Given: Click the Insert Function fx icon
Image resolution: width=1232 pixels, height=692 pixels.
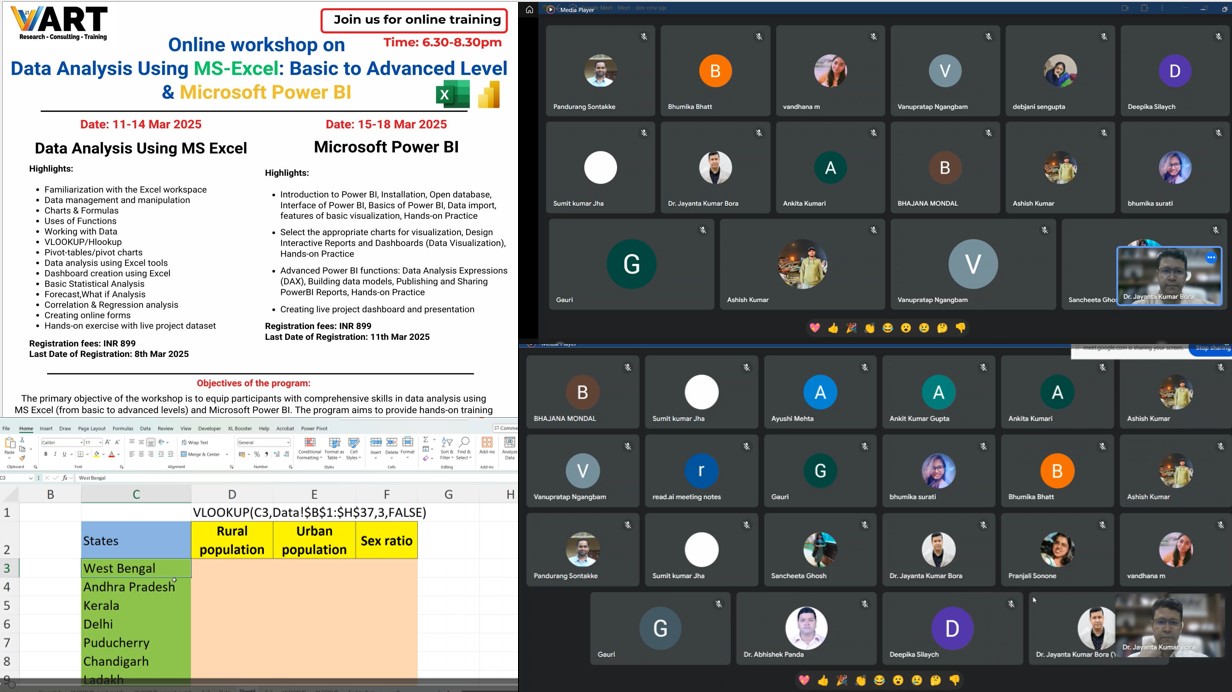Looking at the screenshot, I should point(65,478).
